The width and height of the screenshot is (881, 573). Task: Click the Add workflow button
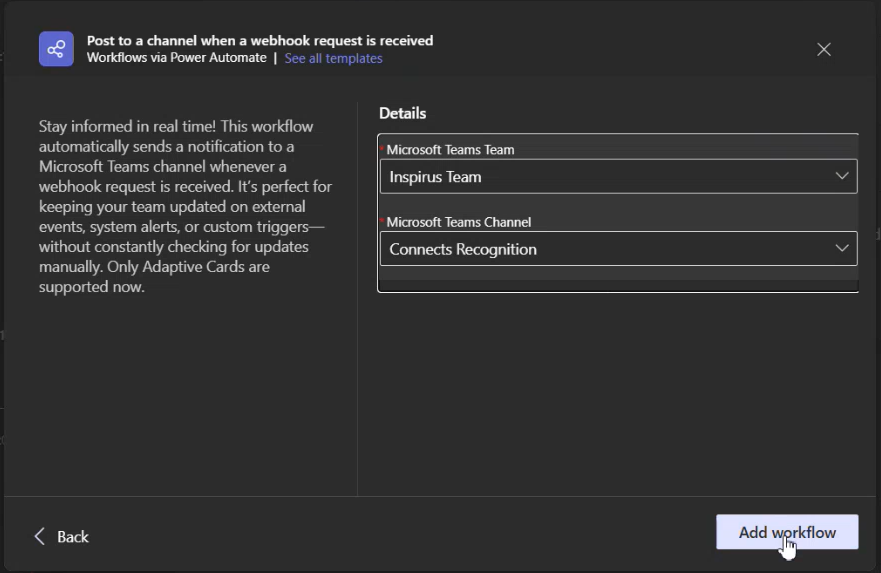tap(787, 532)
